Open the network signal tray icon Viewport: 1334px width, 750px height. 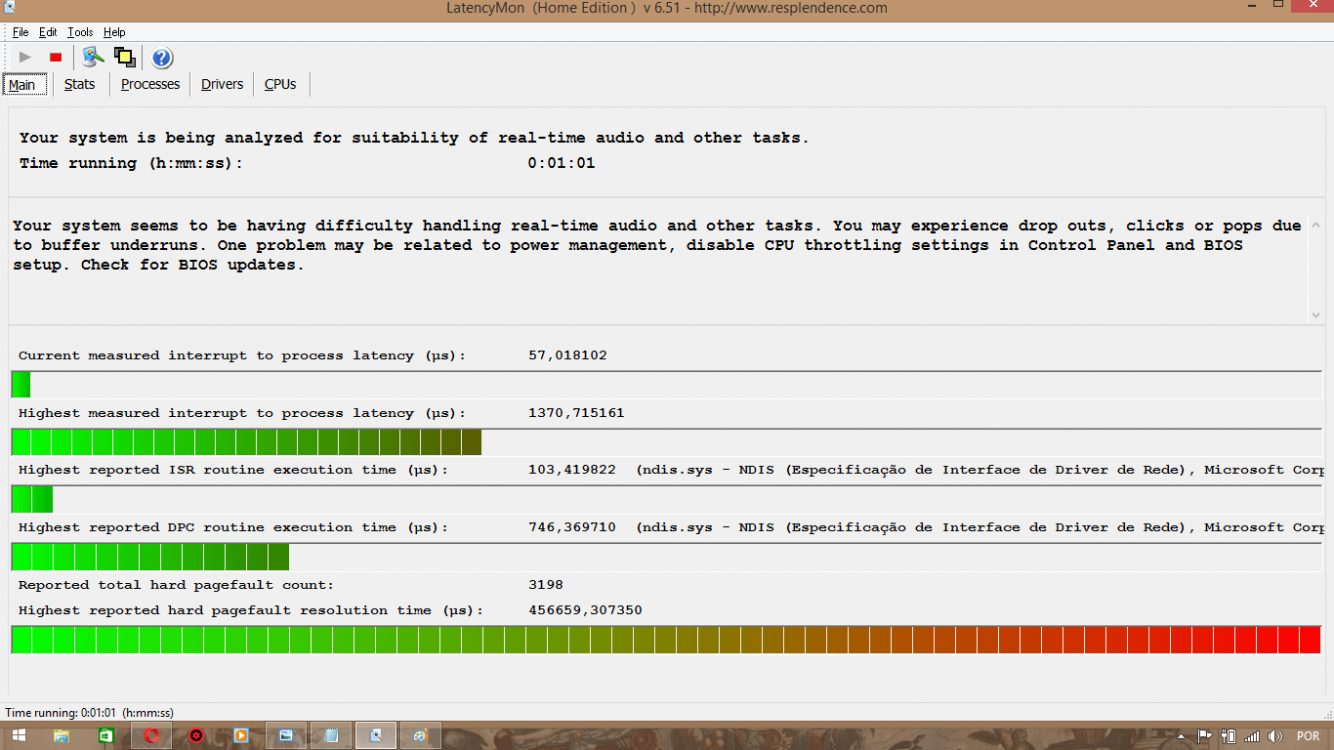1251,737
